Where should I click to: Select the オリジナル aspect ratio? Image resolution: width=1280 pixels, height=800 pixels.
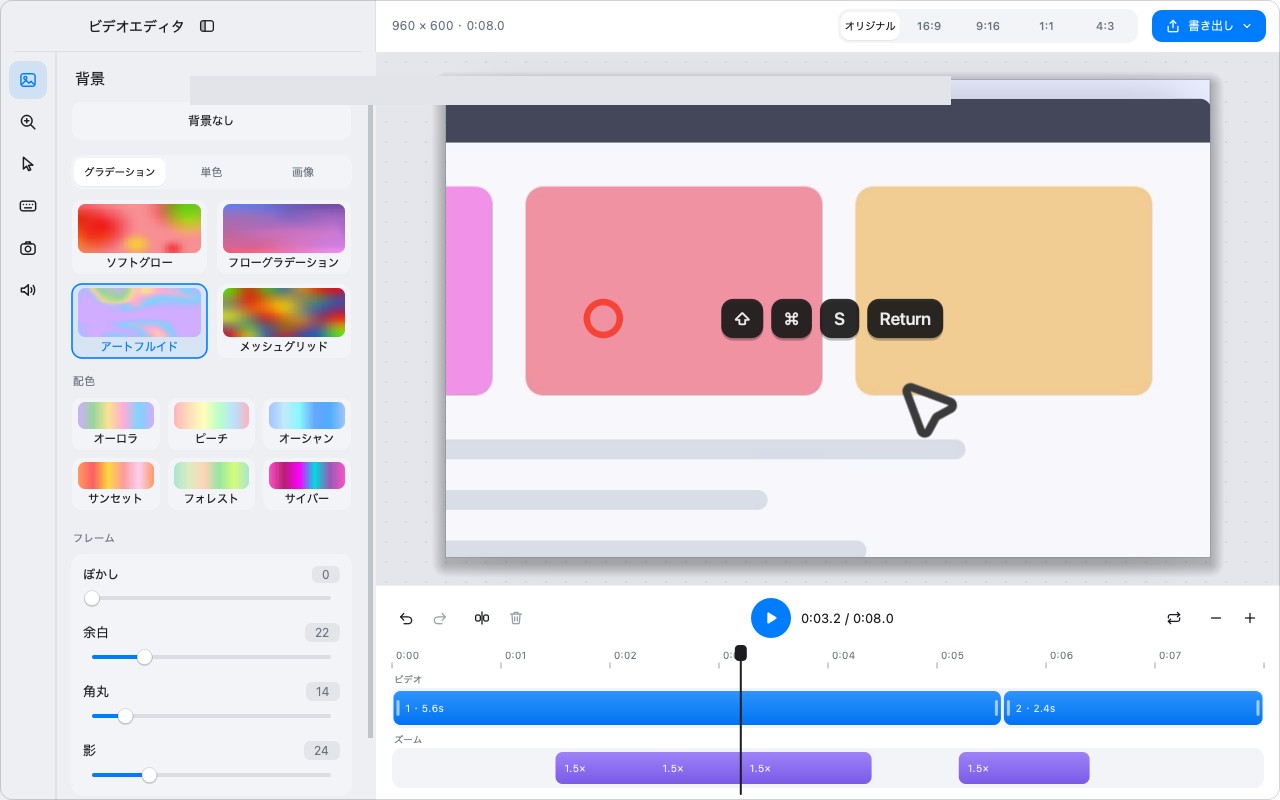tap(870, 26)
